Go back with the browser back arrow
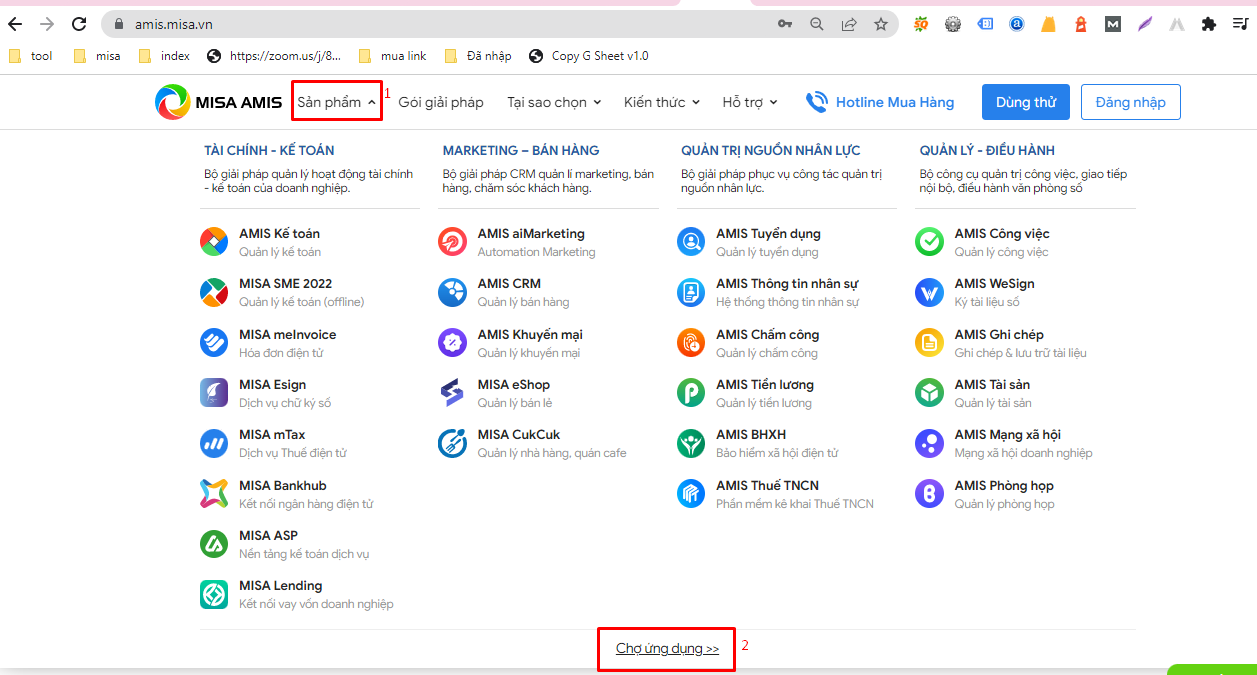 click(15, 24)
